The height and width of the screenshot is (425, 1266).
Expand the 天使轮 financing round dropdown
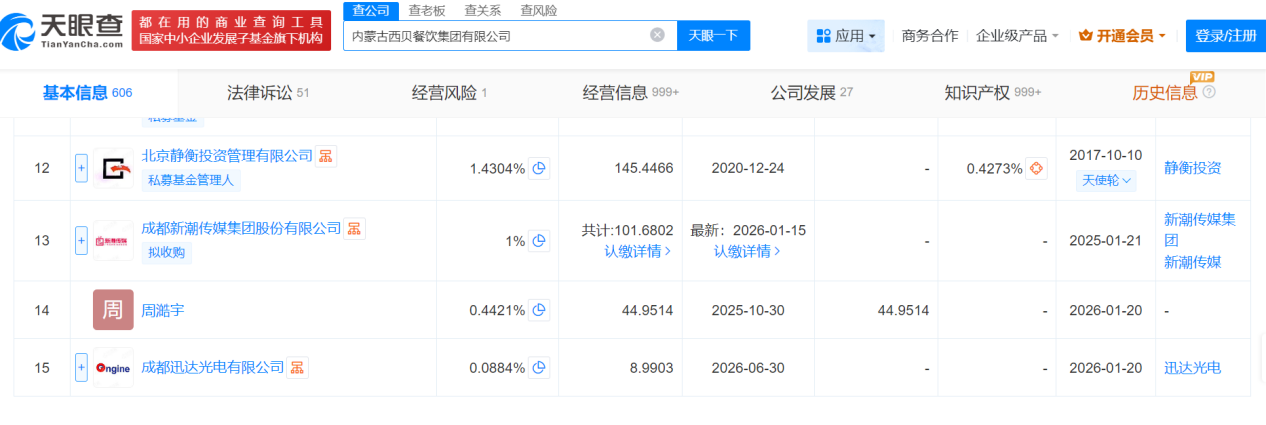pyautogui.click(x=1108, y=181)
